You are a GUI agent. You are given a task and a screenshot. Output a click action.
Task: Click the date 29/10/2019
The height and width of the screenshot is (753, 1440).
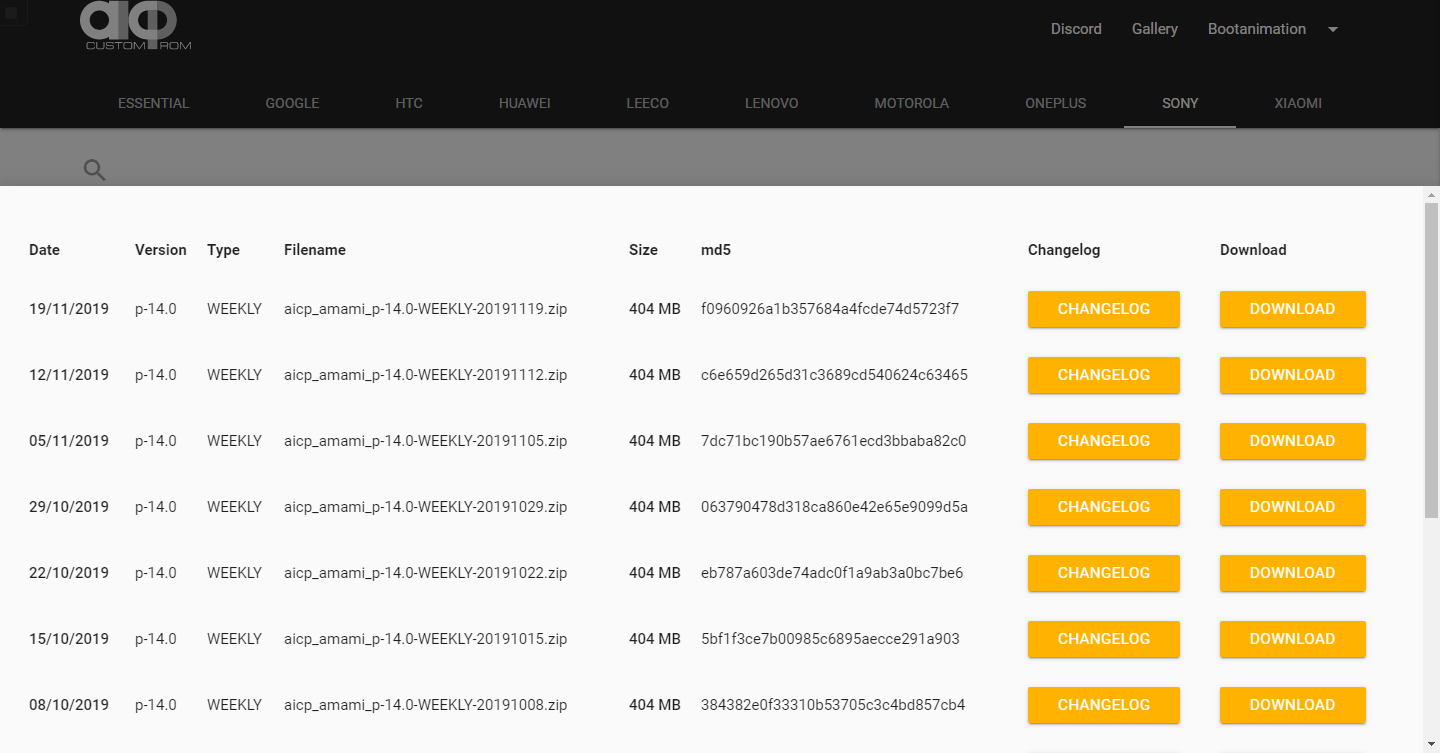coord(69,507)
